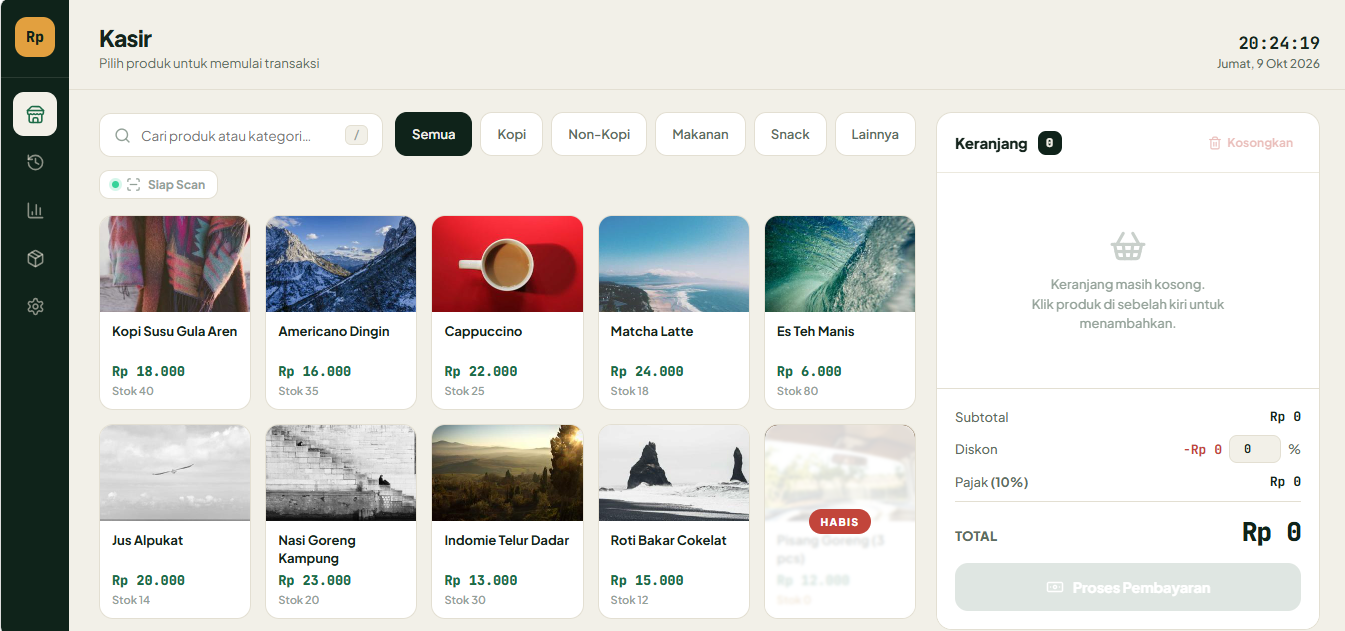Open transaction history clock icon
The image size is (1345, 631).
(35, 162)
